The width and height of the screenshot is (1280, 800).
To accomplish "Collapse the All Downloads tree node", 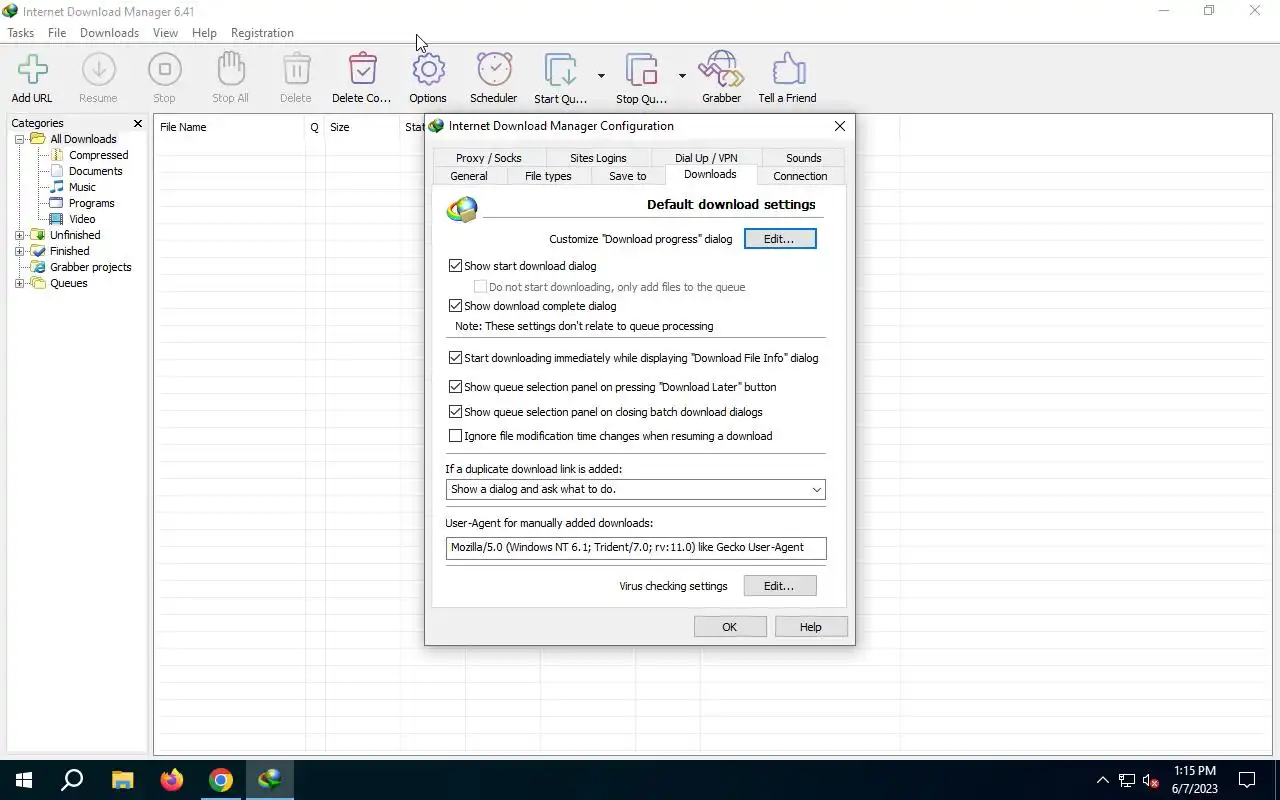I will [x=19, y=139].
